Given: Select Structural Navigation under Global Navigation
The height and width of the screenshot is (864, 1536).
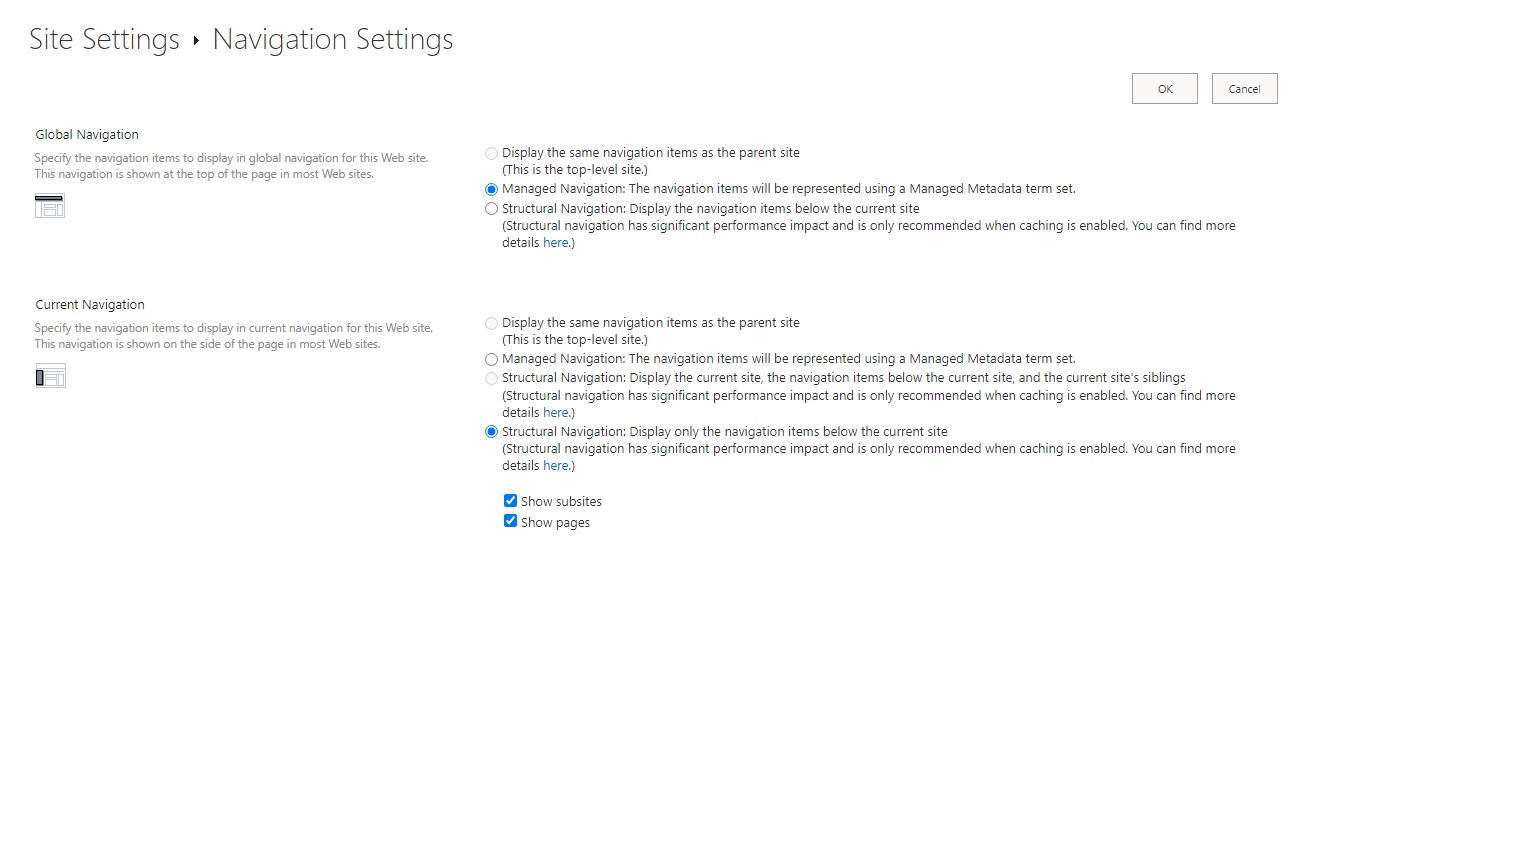Looking at the screenshot, I should tap(491, 208).
